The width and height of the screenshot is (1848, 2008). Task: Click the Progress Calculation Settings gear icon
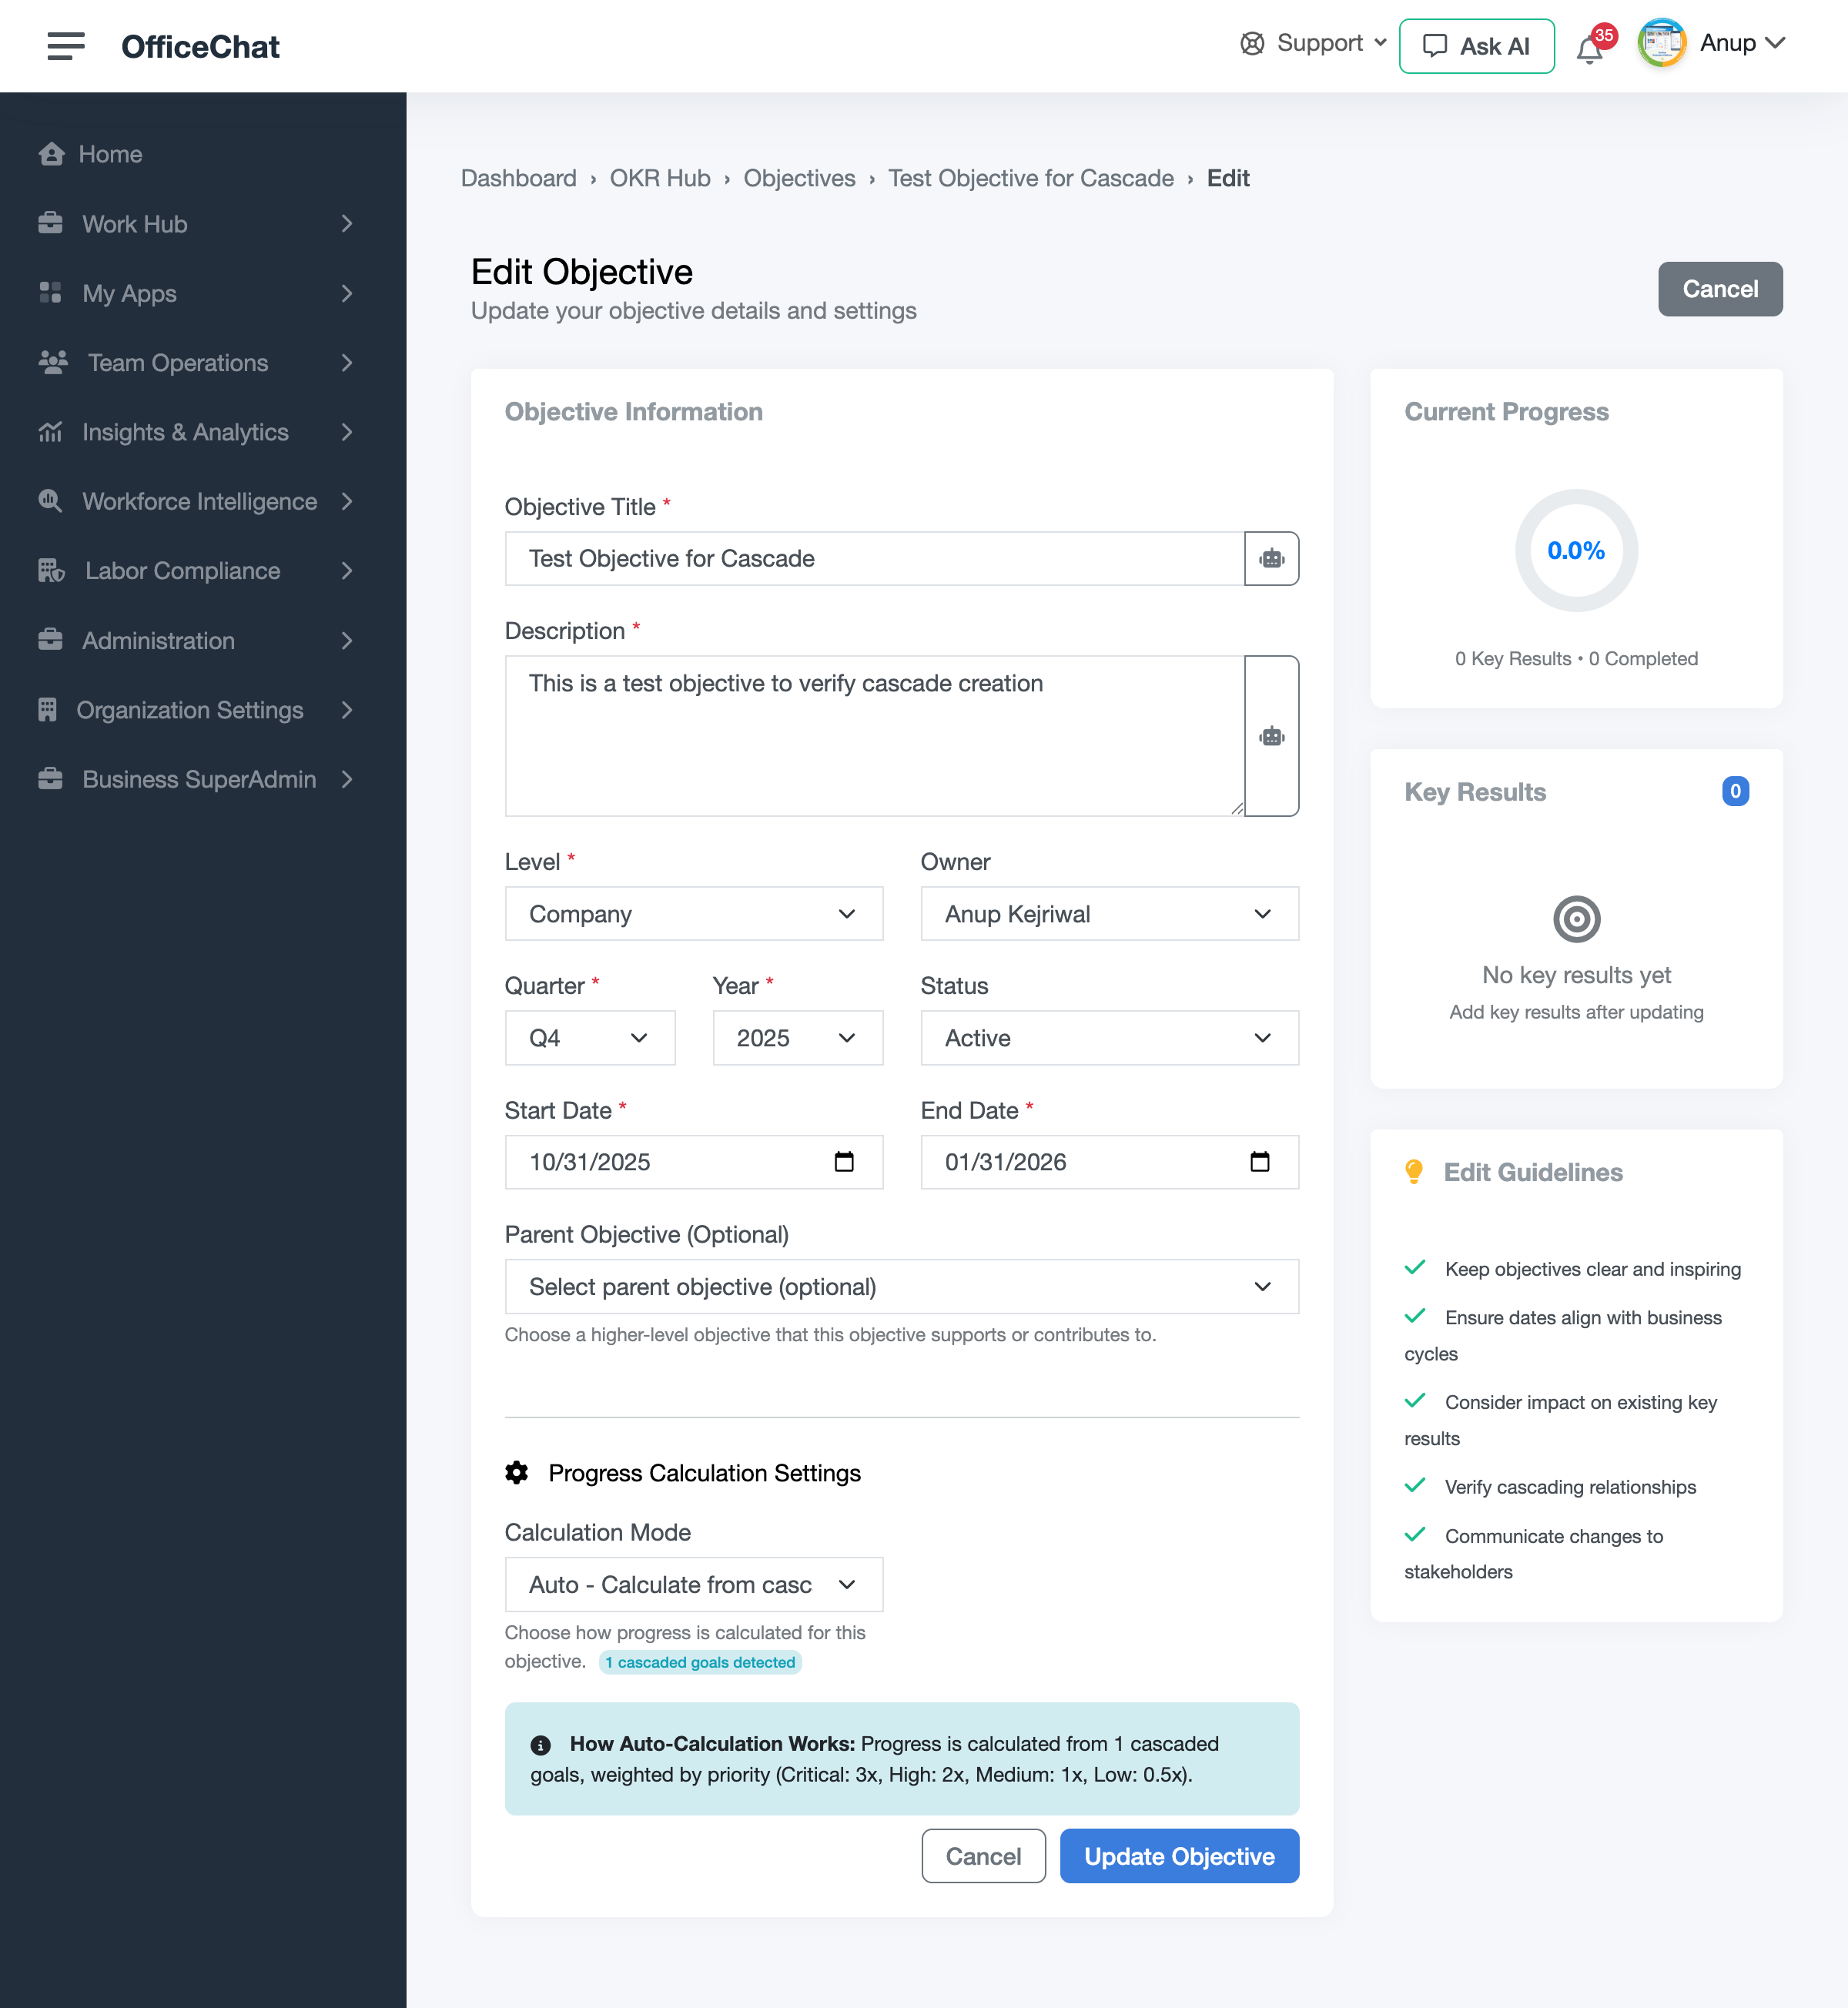tap(516, 1472)
